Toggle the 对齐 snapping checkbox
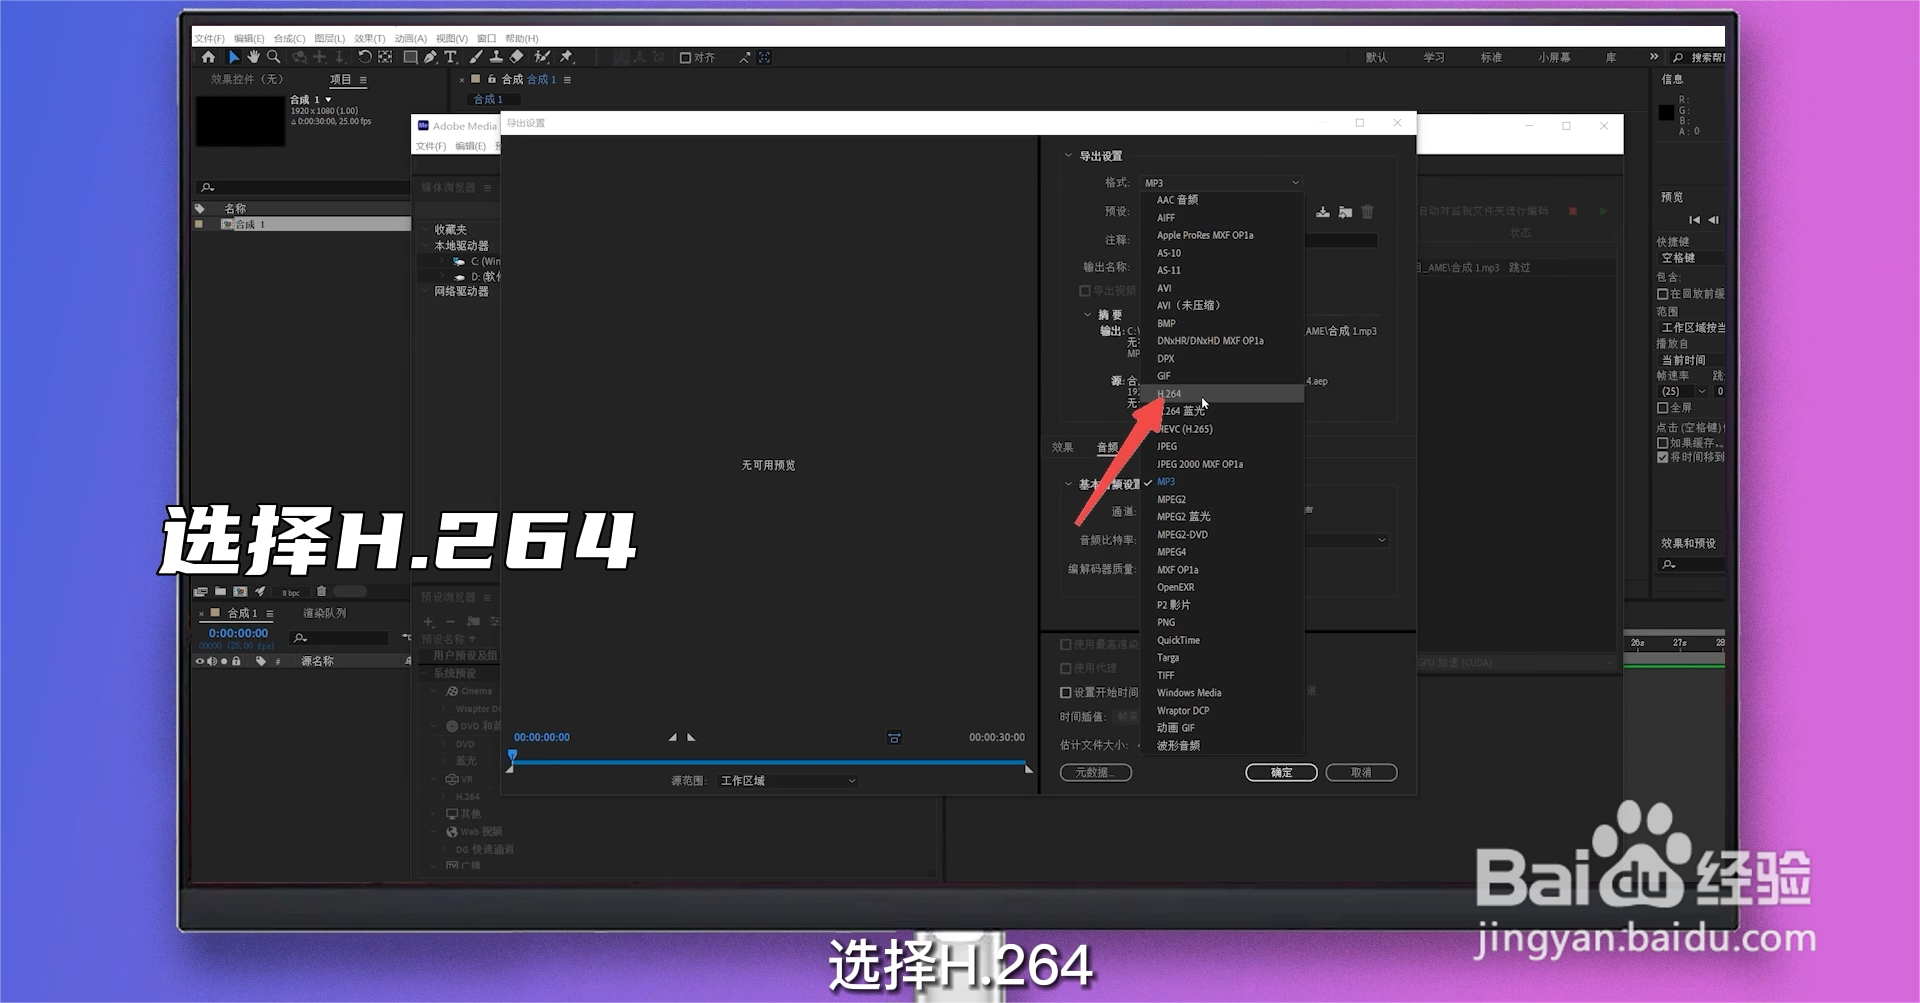1920x1003 pixels. pos(685,58)
